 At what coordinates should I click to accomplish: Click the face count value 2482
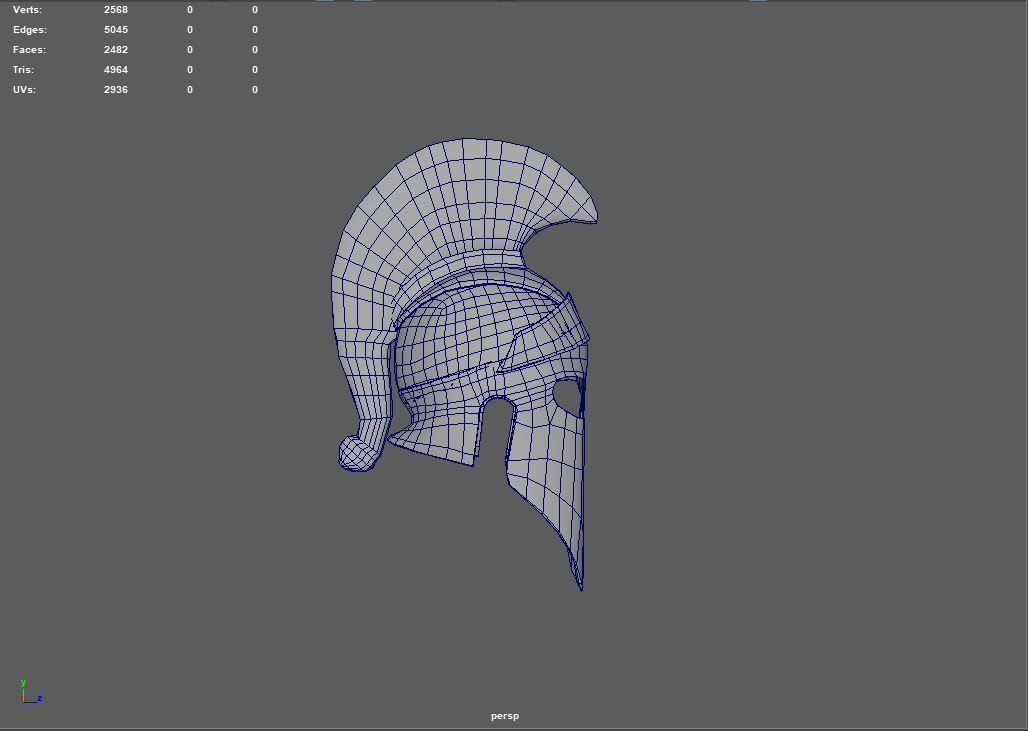point(115,50)
